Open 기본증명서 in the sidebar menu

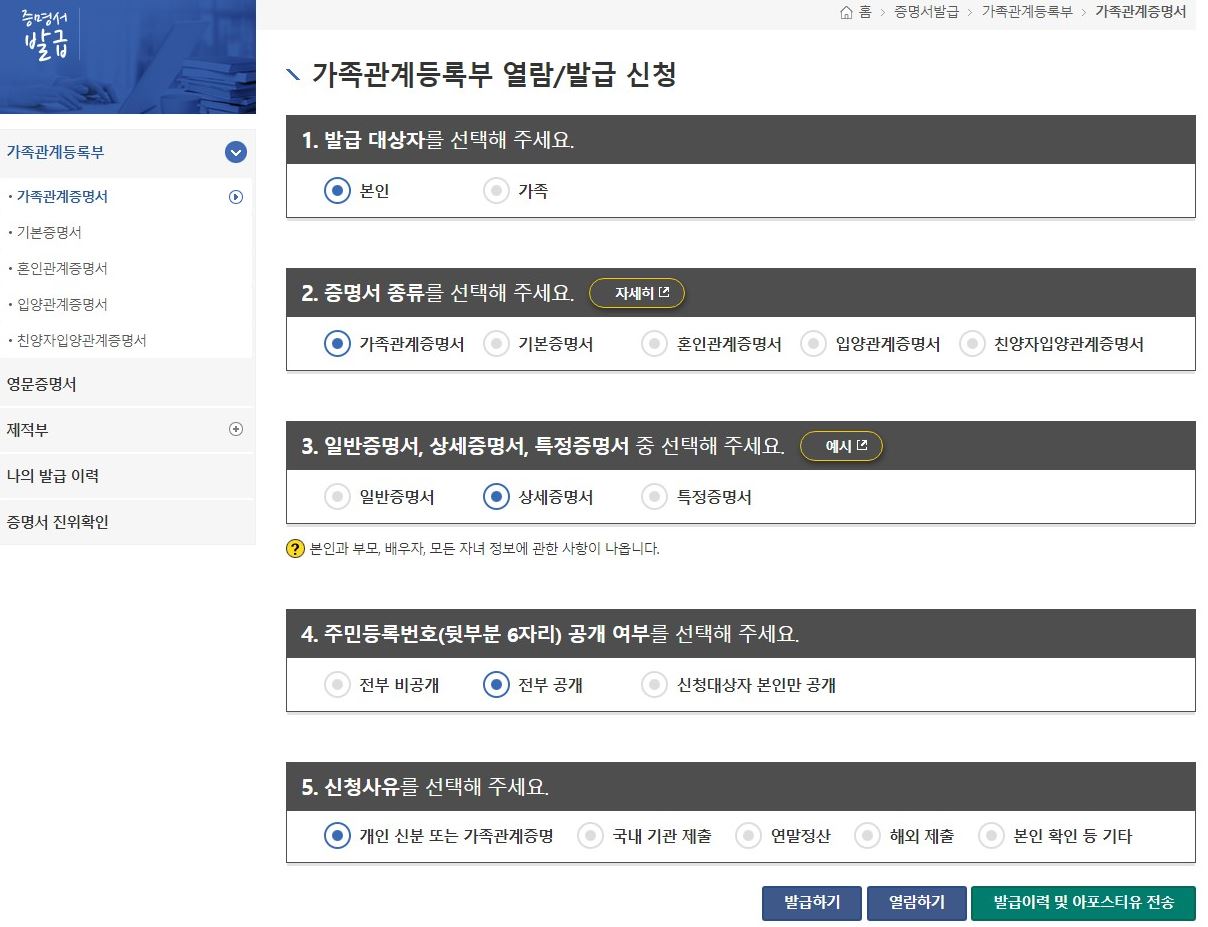tap(49, 233)
